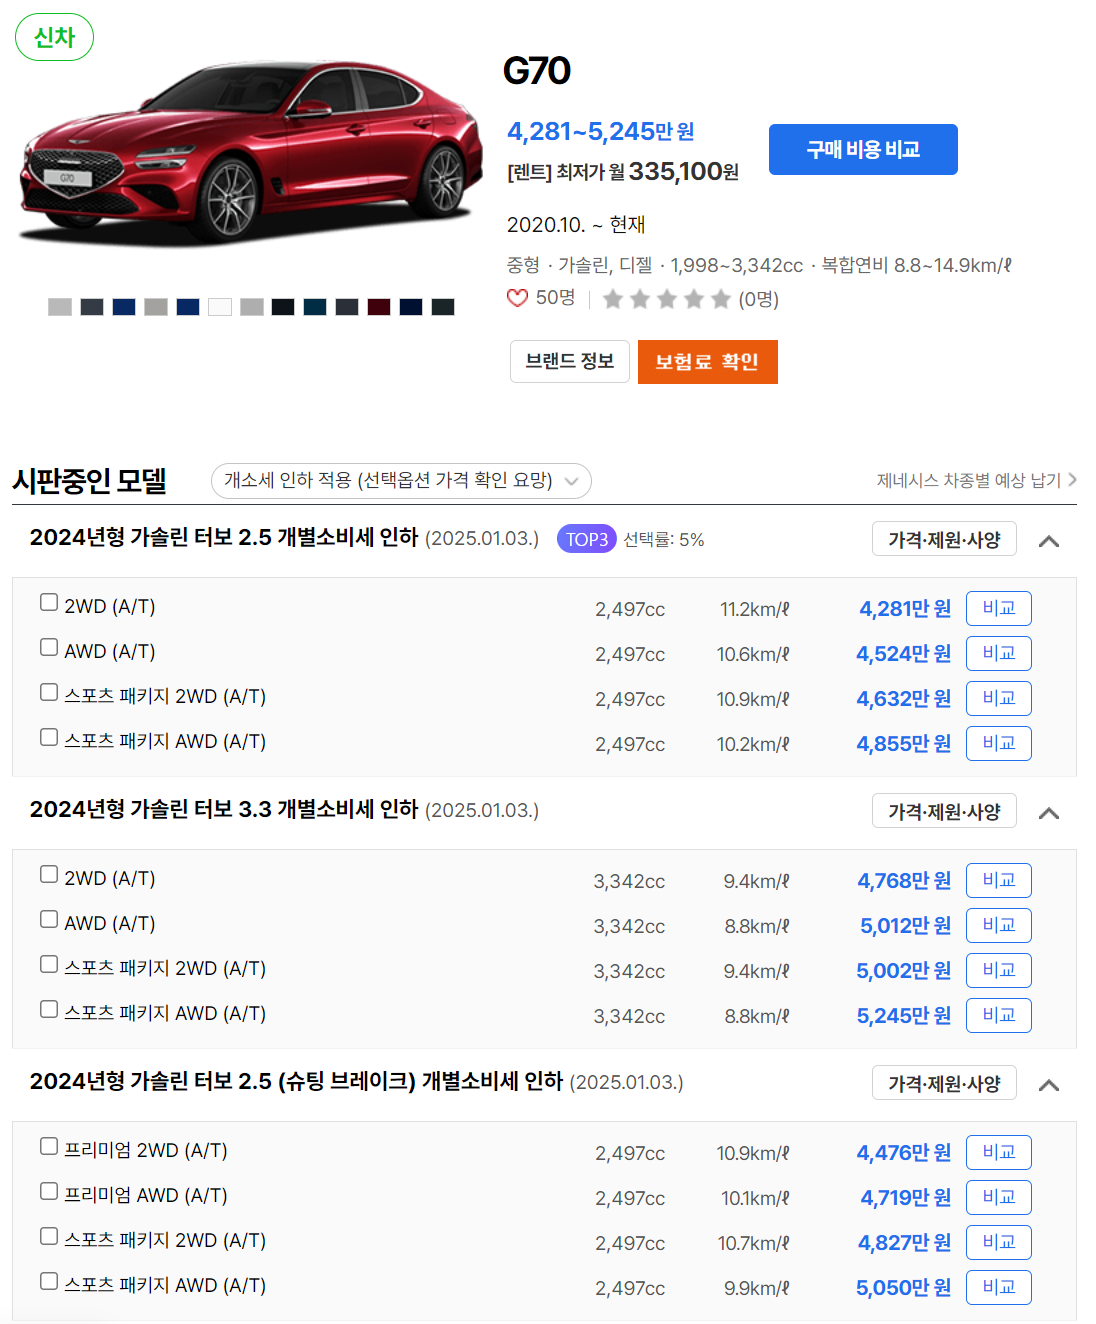This screenshot has width=1096, height=1324.
Task: Click the first gray rating star
Action: click(613, 299)
